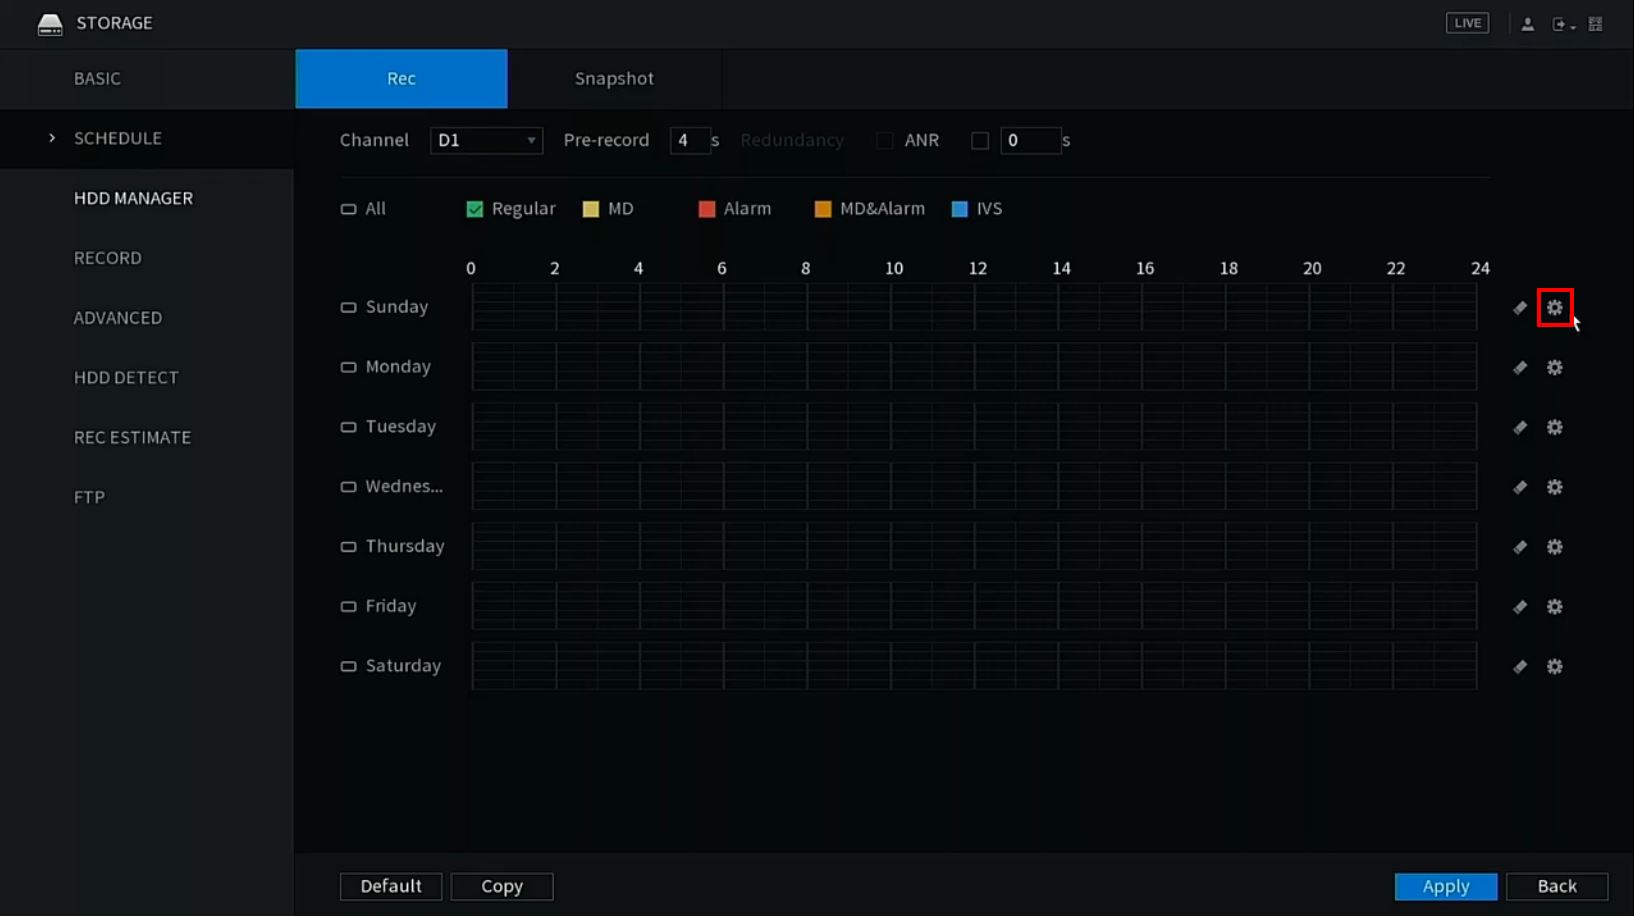This screenshot has height=916, width=1634.
Task: Click the Apply button
Action: (1445, 886)
